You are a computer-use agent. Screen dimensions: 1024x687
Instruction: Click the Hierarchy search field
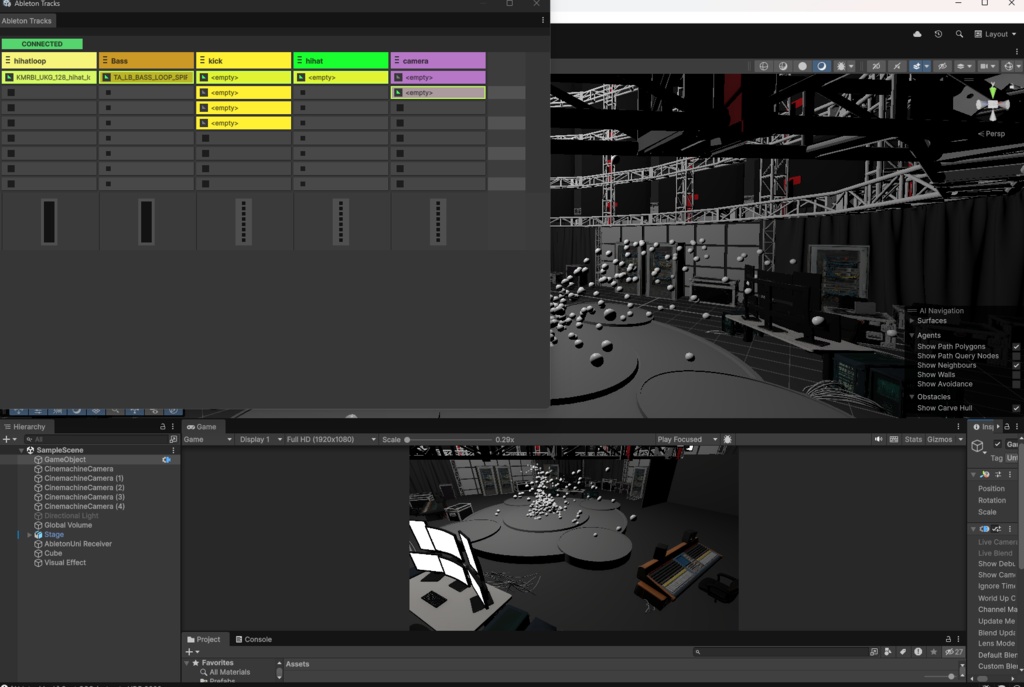(95, 439)
